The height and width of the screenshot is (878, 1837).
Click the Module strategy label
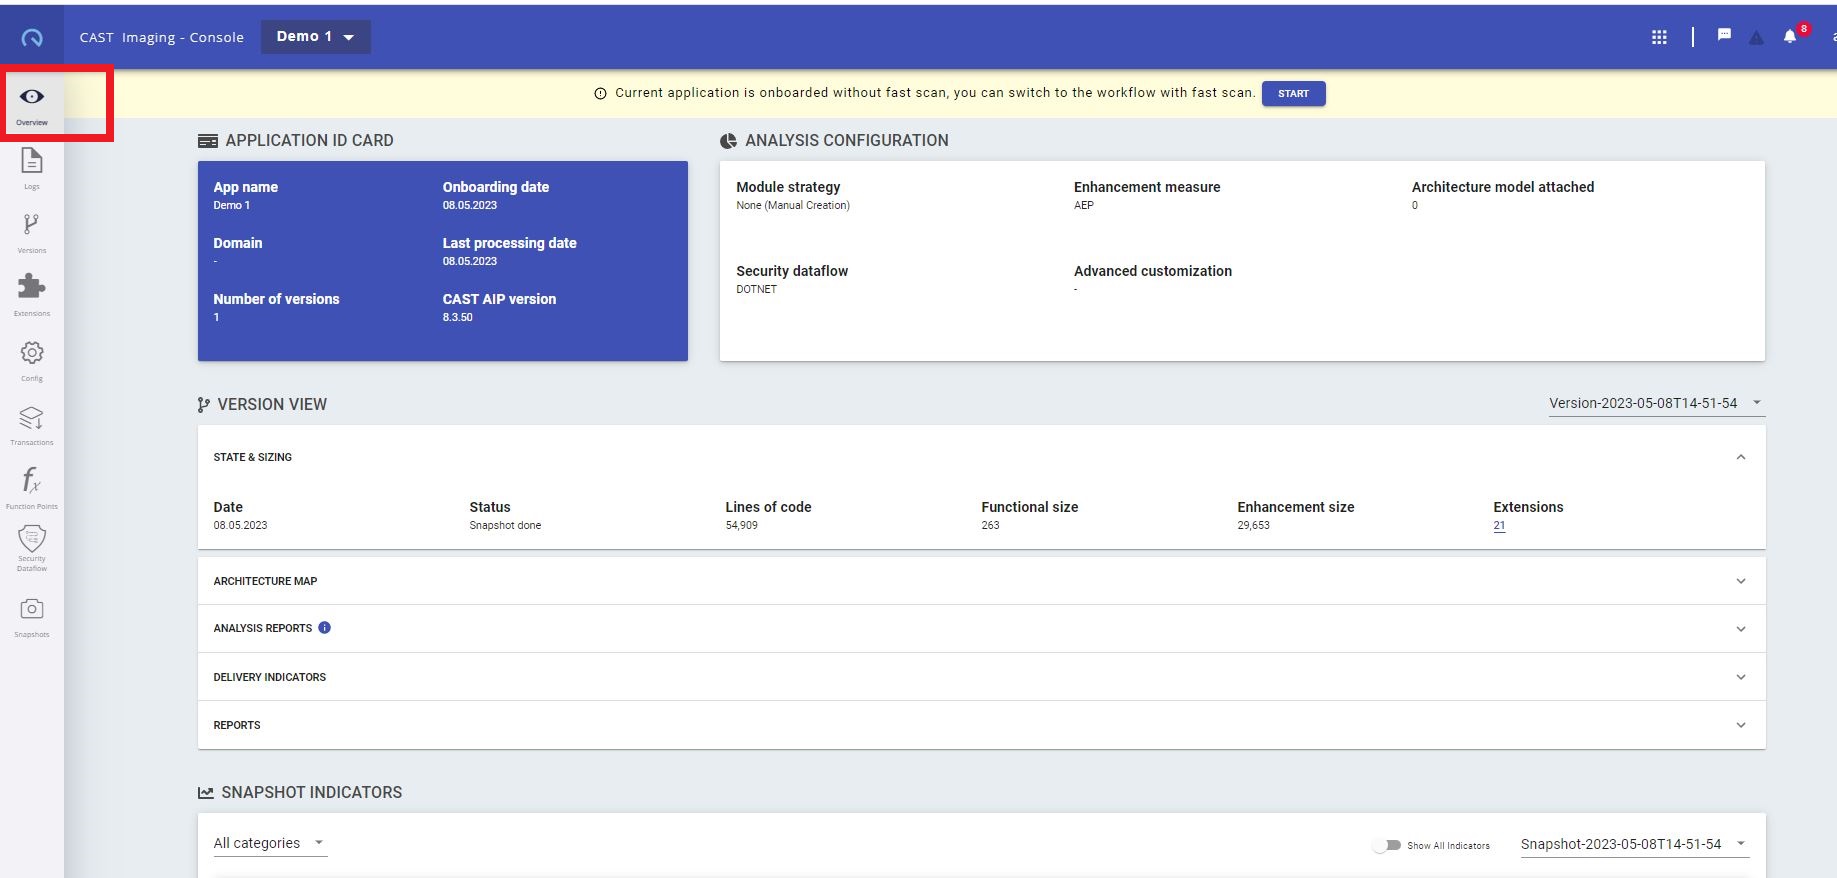point(788,187)
